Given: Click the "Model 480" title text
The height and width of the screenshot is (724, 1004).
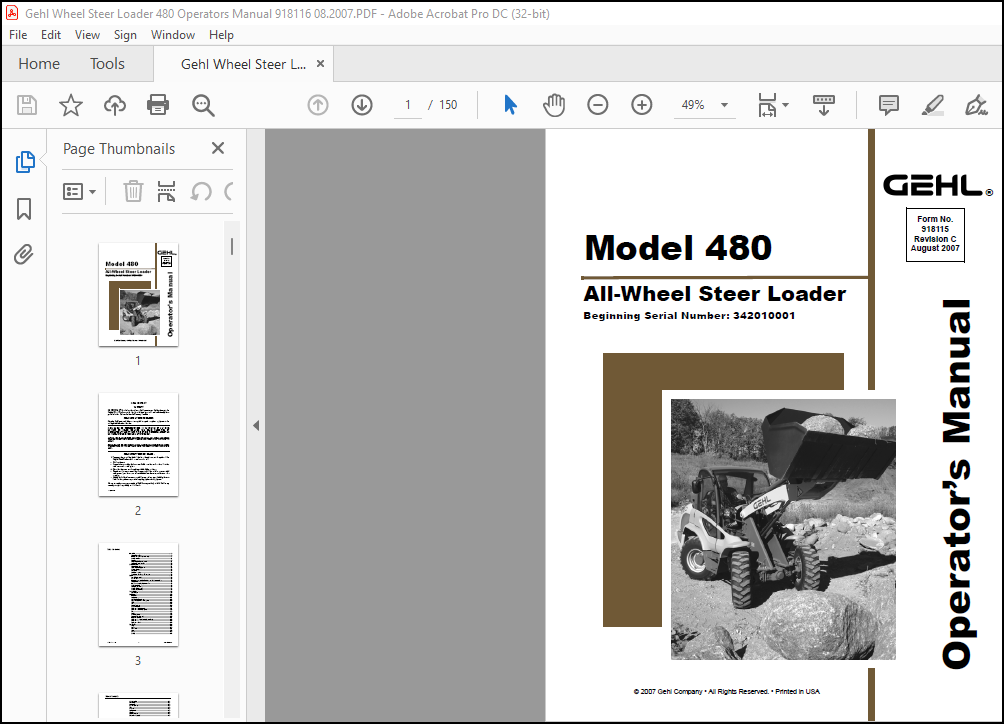Looking at the screenshot, I should coord(678,248).
